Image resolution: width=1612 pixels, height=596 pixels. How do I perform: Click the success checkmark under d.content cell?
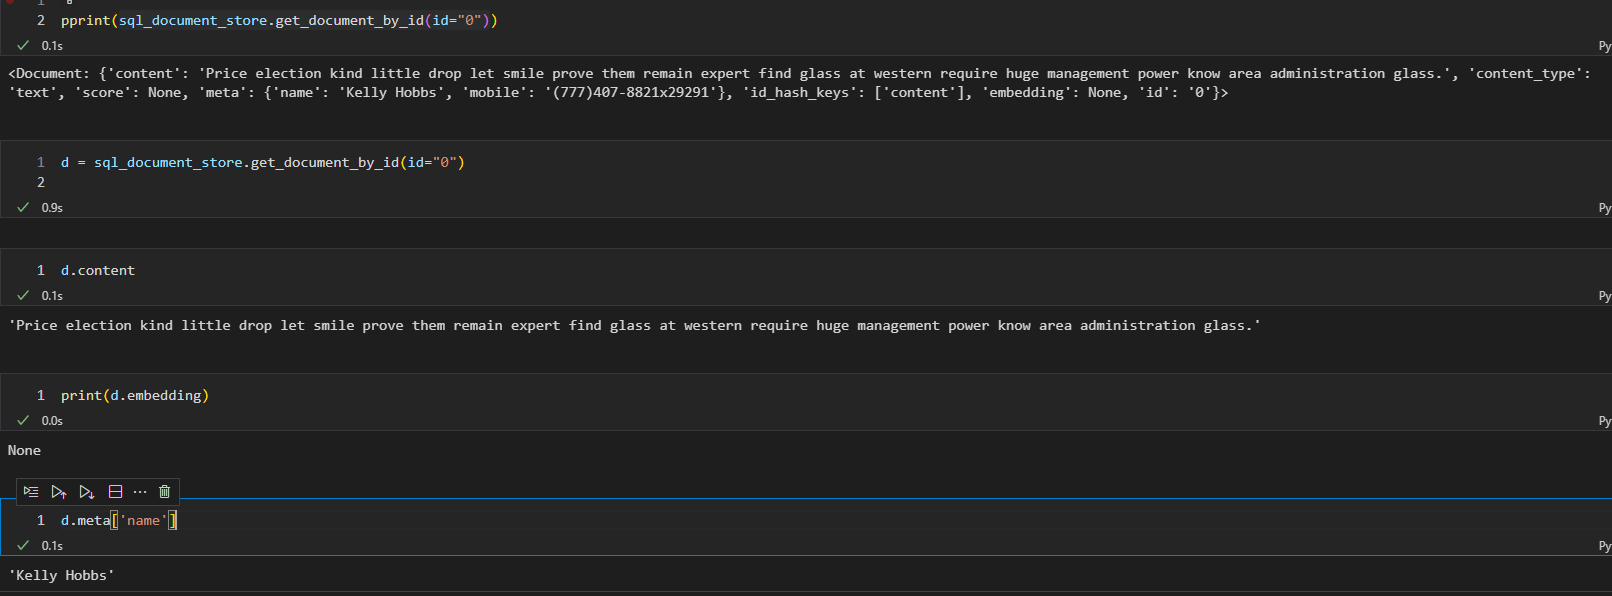coord(23,295)
